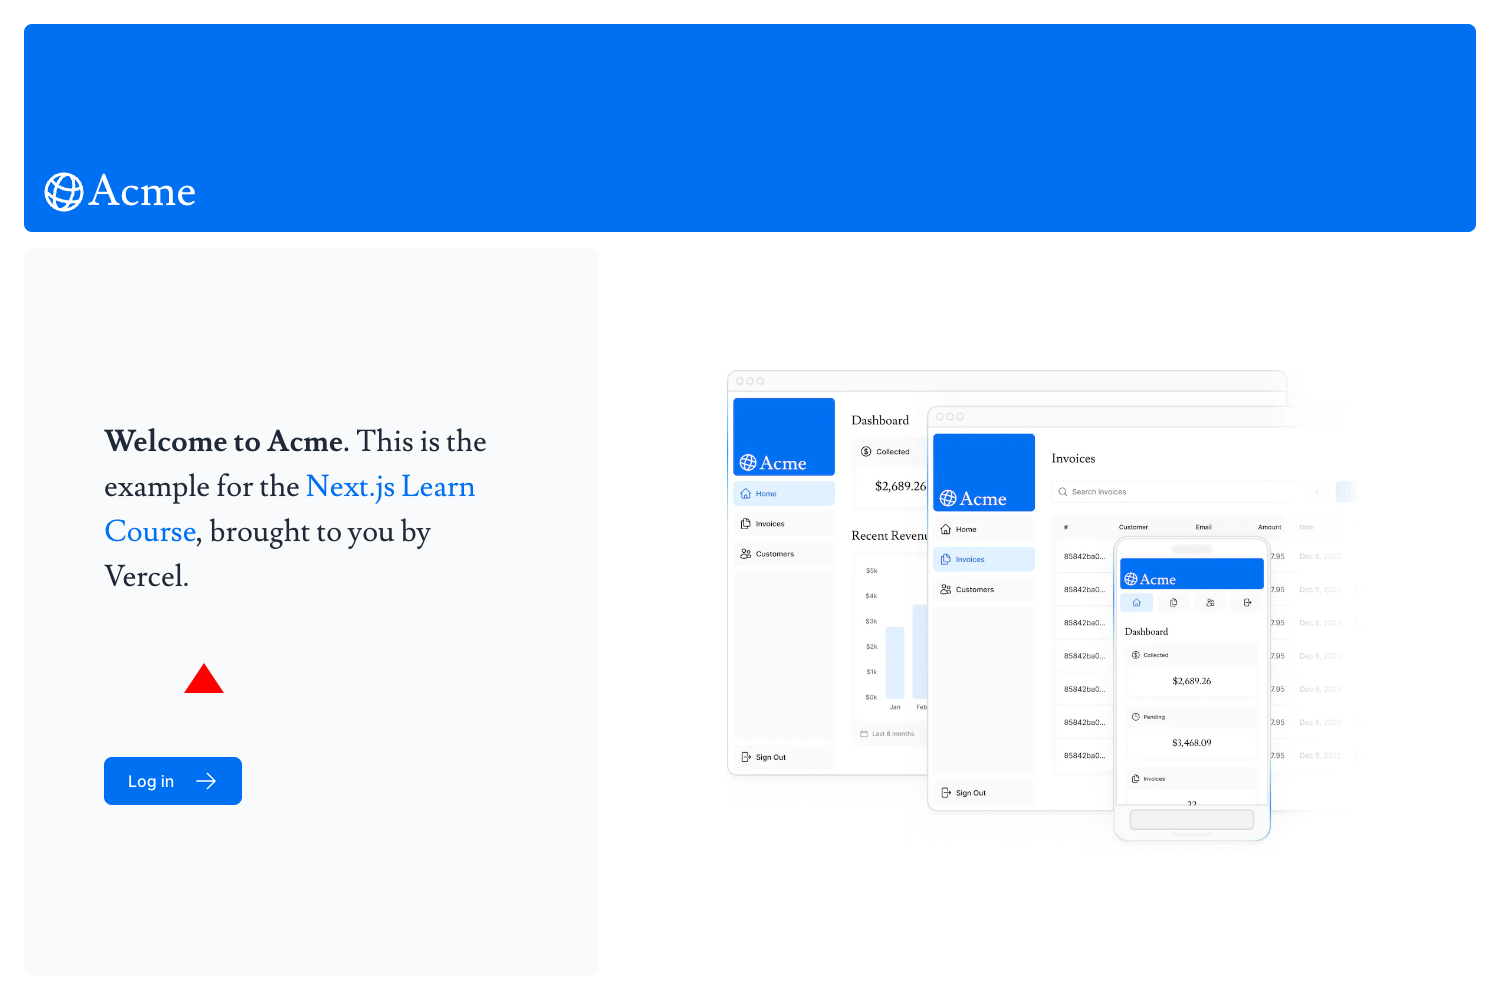Image resolution: width=1500 pixels, height=1000 pixels.
Task: Select the customers icon in the mobile nav
Action: click(1210, 602)
